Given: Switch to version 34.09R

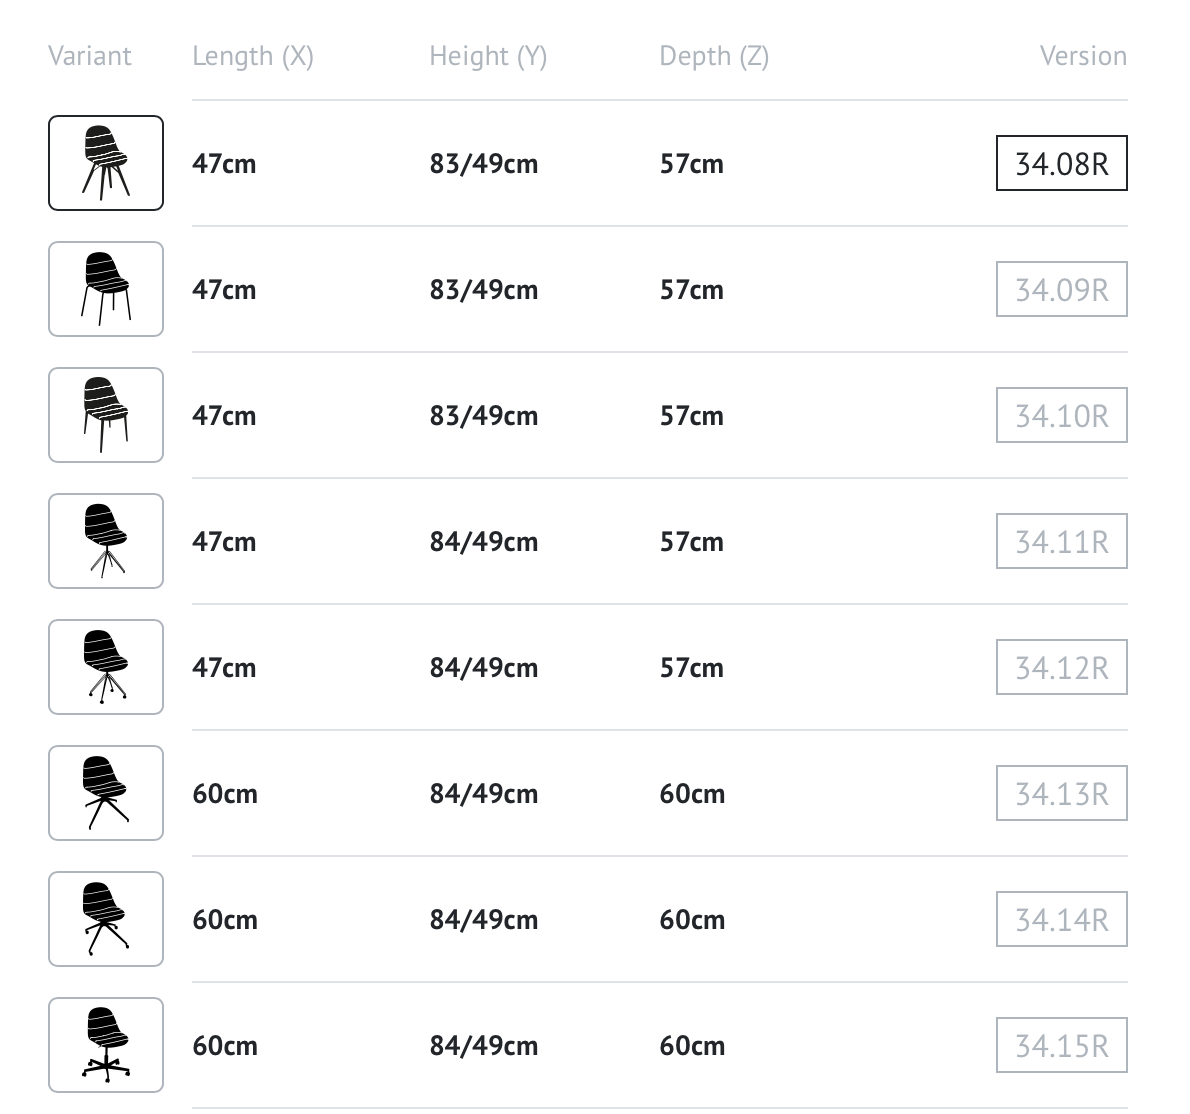Looking at the screenshot, I should (1062, 289).
